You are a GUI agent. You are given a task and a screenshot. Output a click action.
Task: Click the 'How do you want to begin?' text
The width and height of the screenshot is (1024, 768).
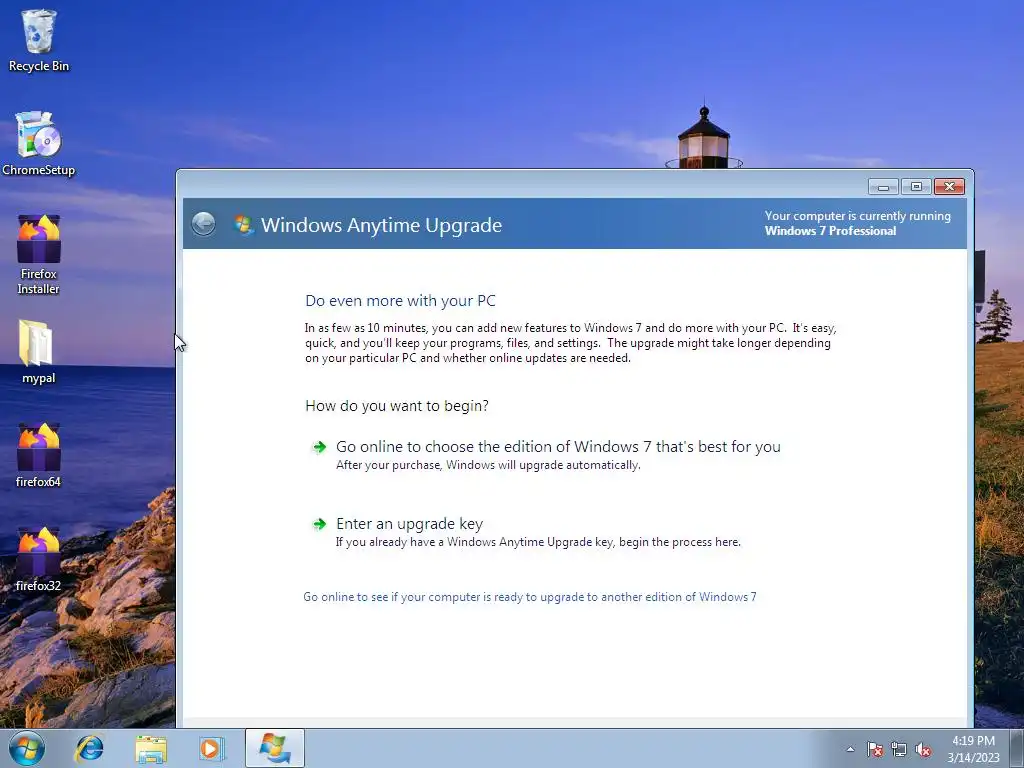397,406
